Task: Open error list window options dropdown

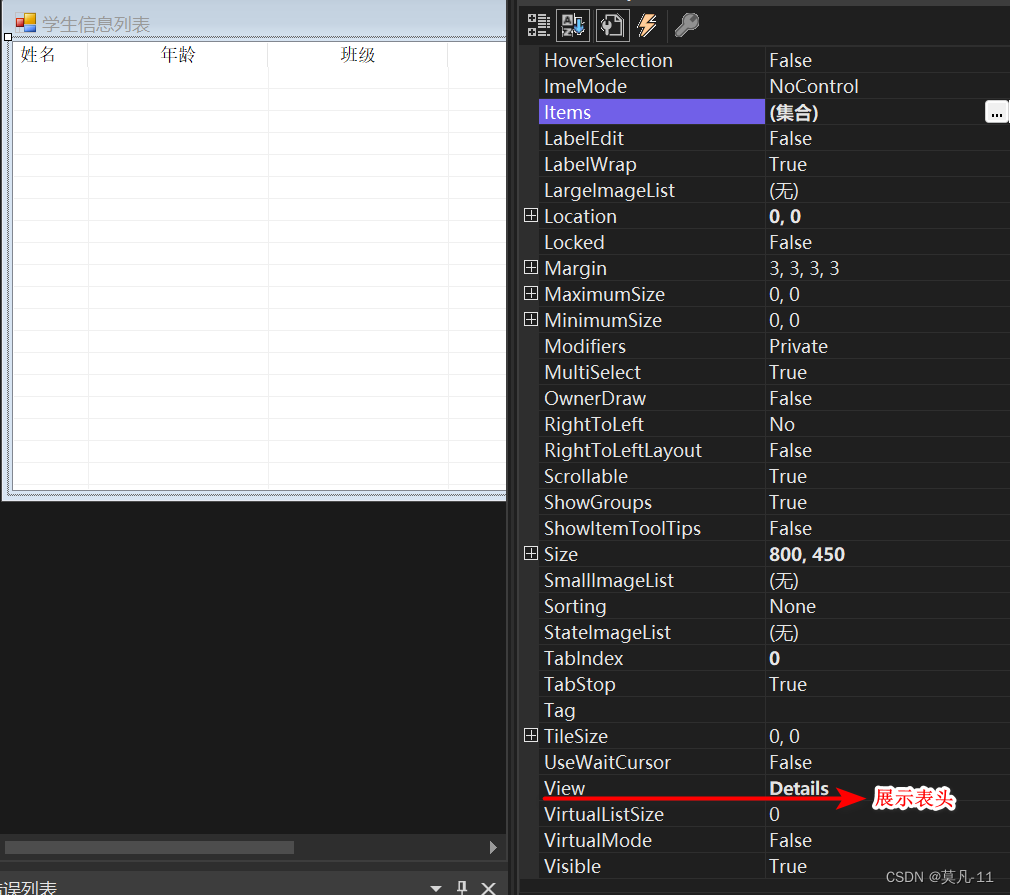Action: [x=436, y=887]
